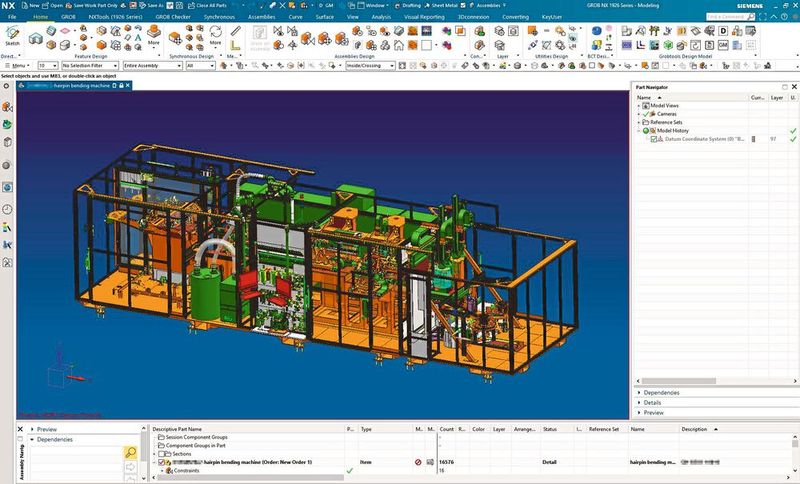Switch to the GROB Checker tab
Screen dimensions: 800x484
[173, 17]
